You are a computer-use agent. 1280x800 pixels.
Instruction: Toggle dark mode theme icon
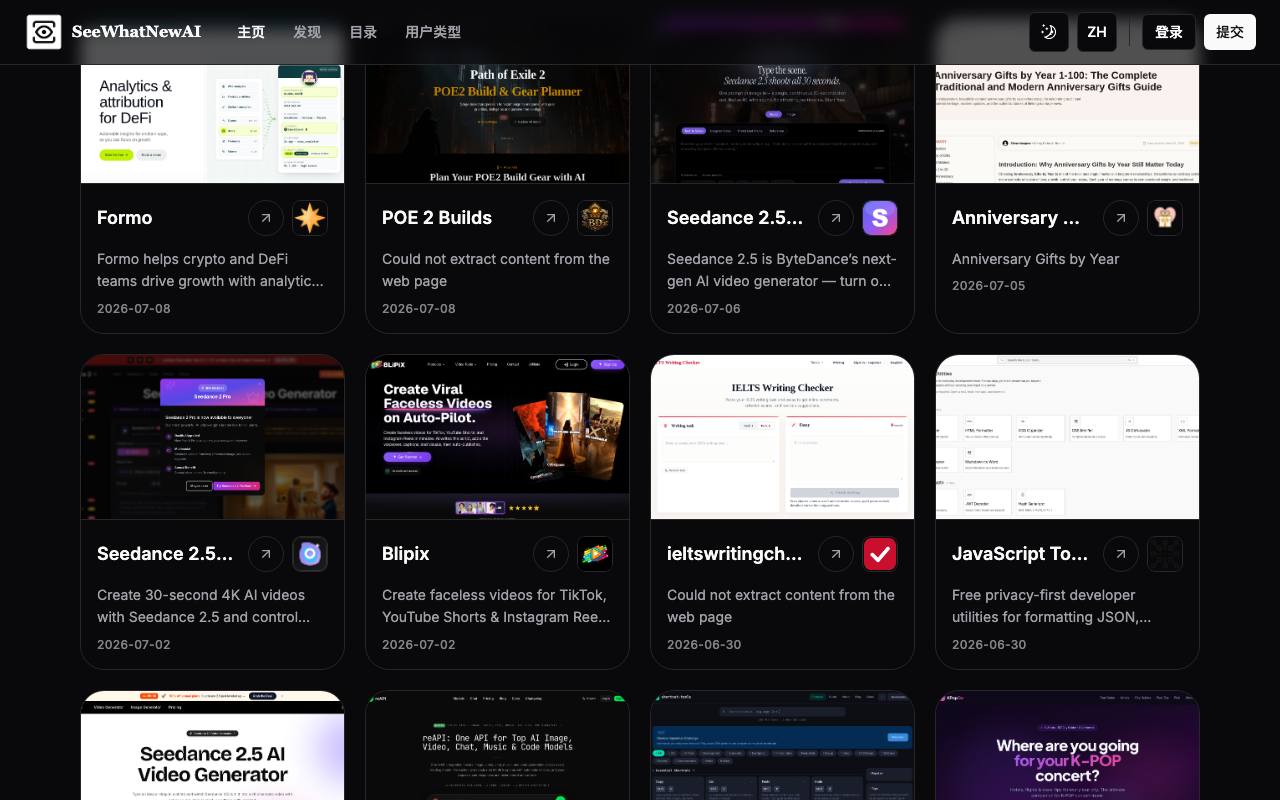coord(1049,32)
